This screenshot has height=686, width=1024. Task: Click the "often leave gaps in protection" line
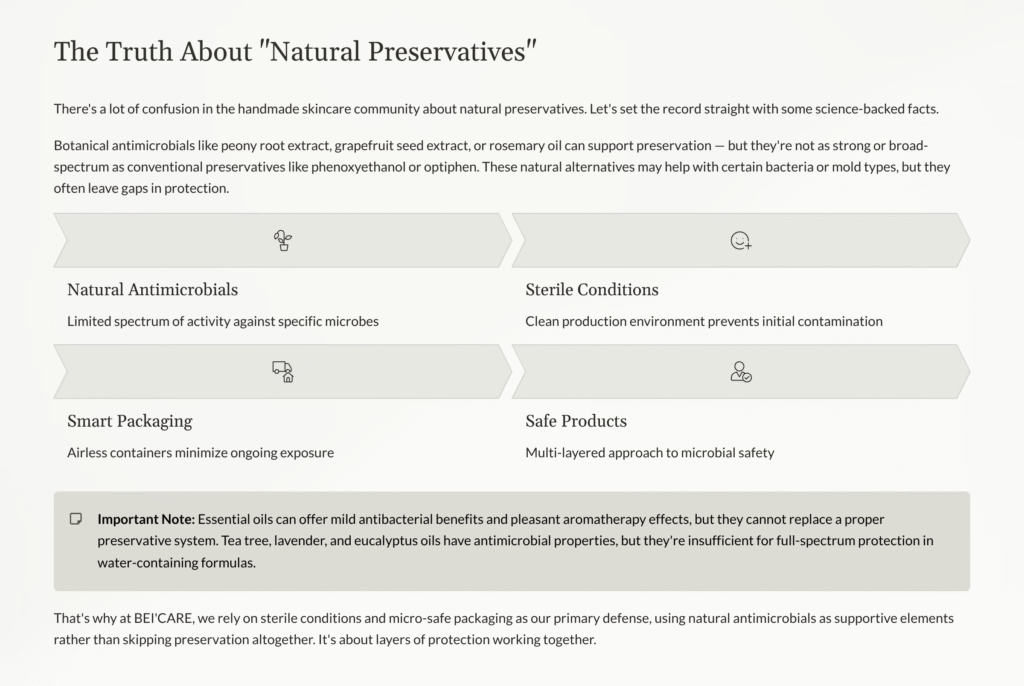tap(141, 188)
